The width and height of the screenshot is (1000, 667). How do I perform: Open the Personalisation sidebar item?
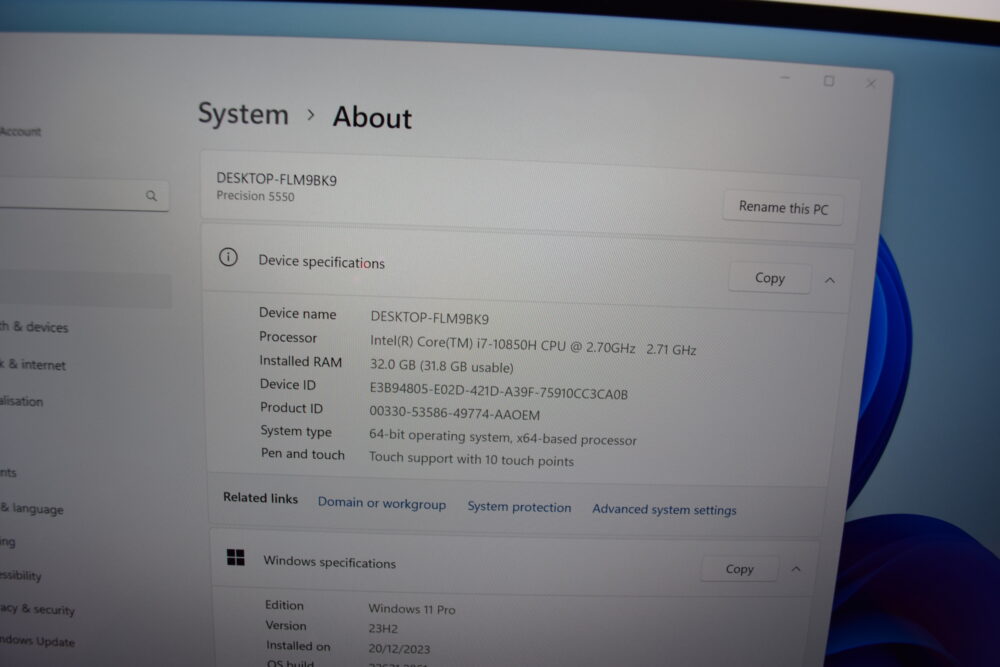pos(22,402)
